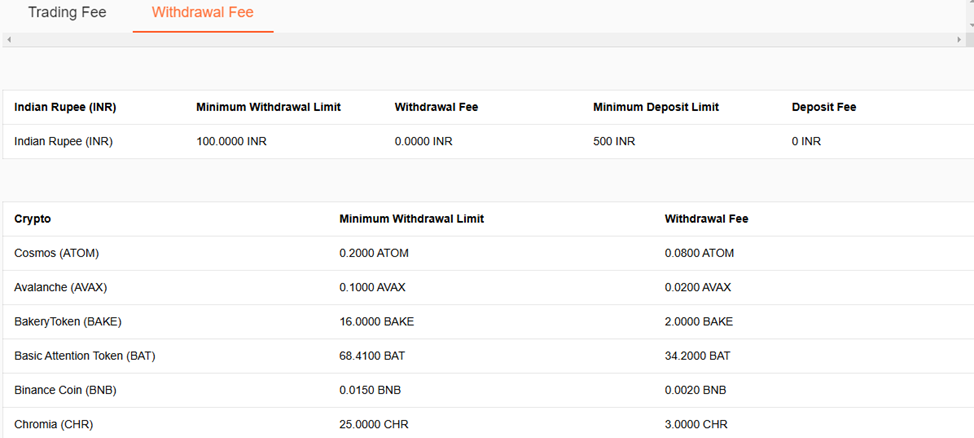Click the Crypto column header
This screenshot has width=974, height=438.
32,219
